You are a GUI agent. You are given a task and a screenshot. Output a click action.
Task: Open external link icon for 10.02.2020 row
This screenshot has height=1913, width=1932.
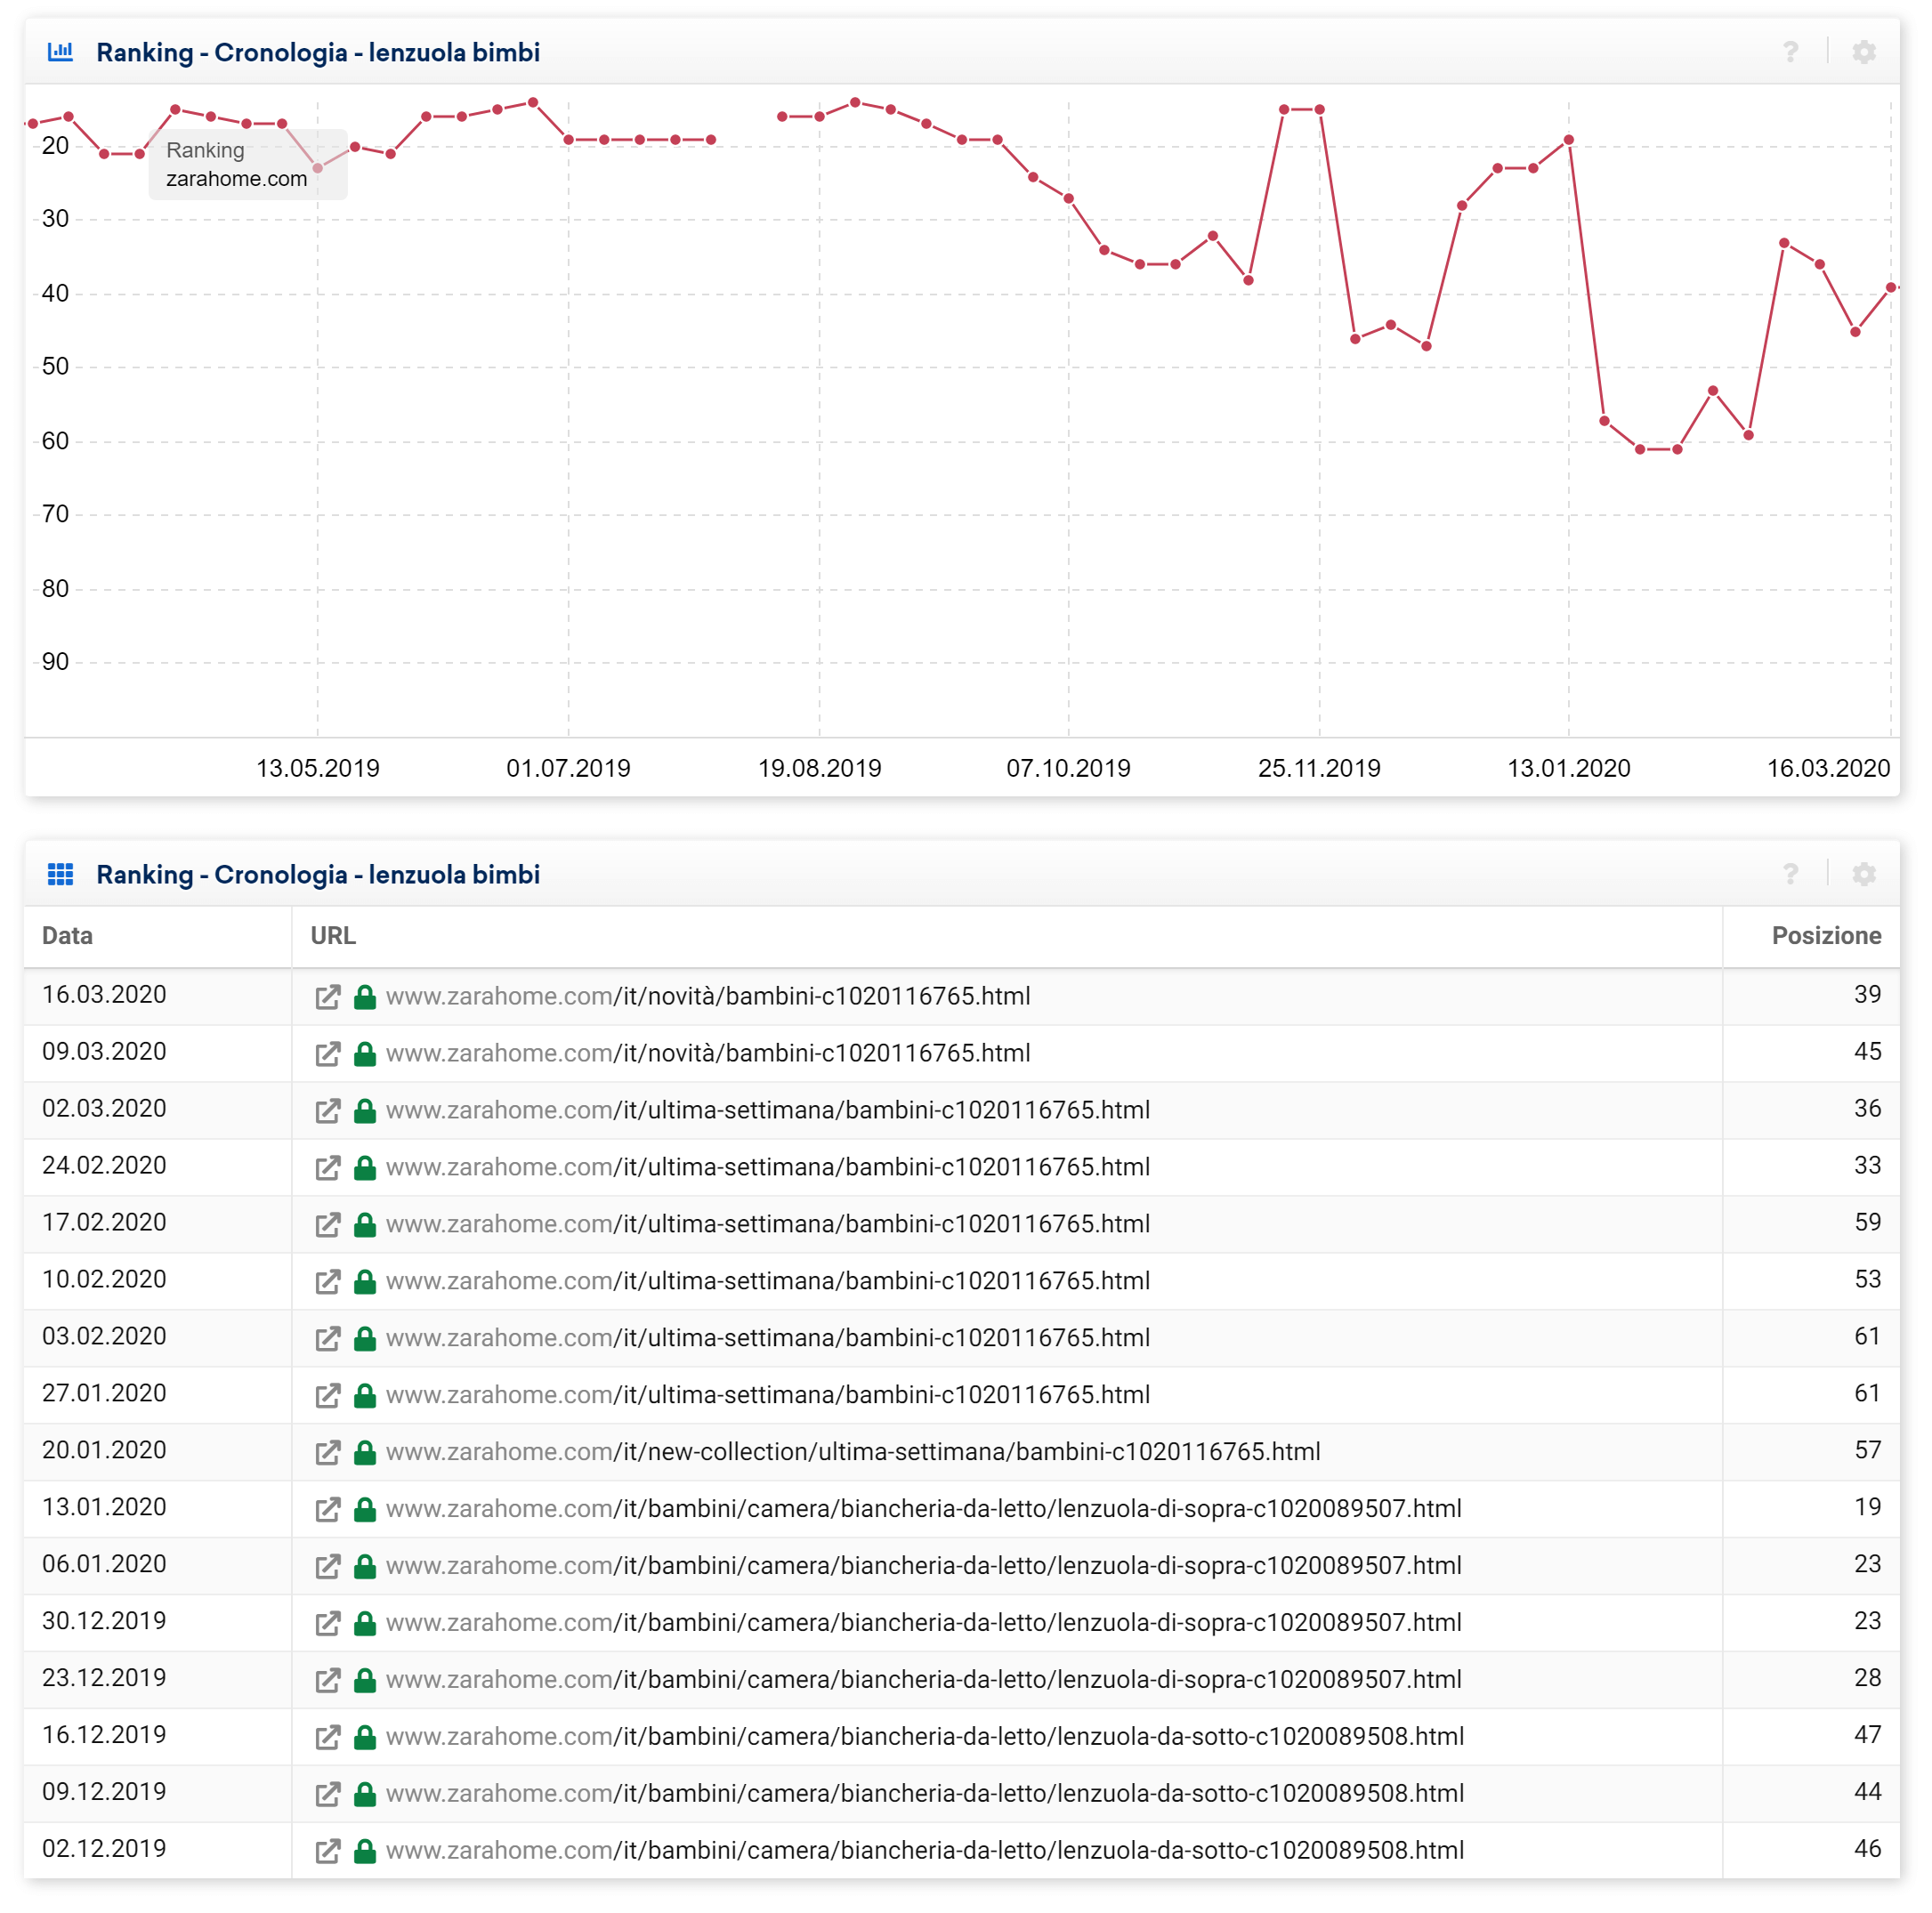point(328,1281)
